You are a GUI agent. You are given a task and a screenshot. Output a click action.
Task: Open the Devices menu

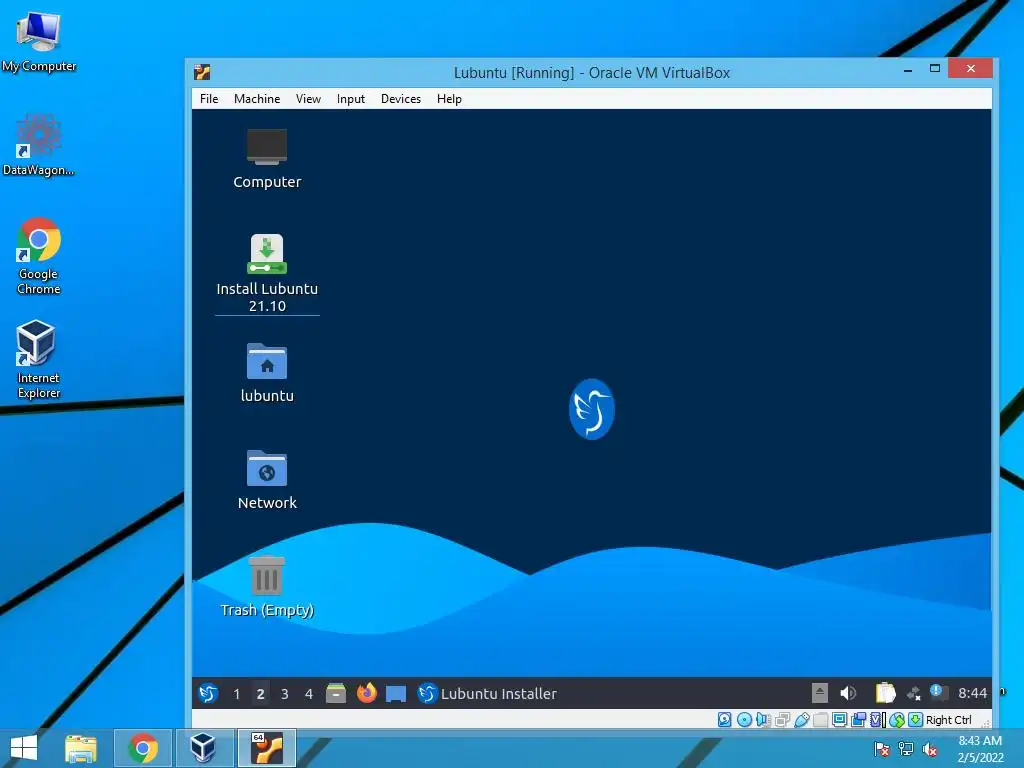401,99
